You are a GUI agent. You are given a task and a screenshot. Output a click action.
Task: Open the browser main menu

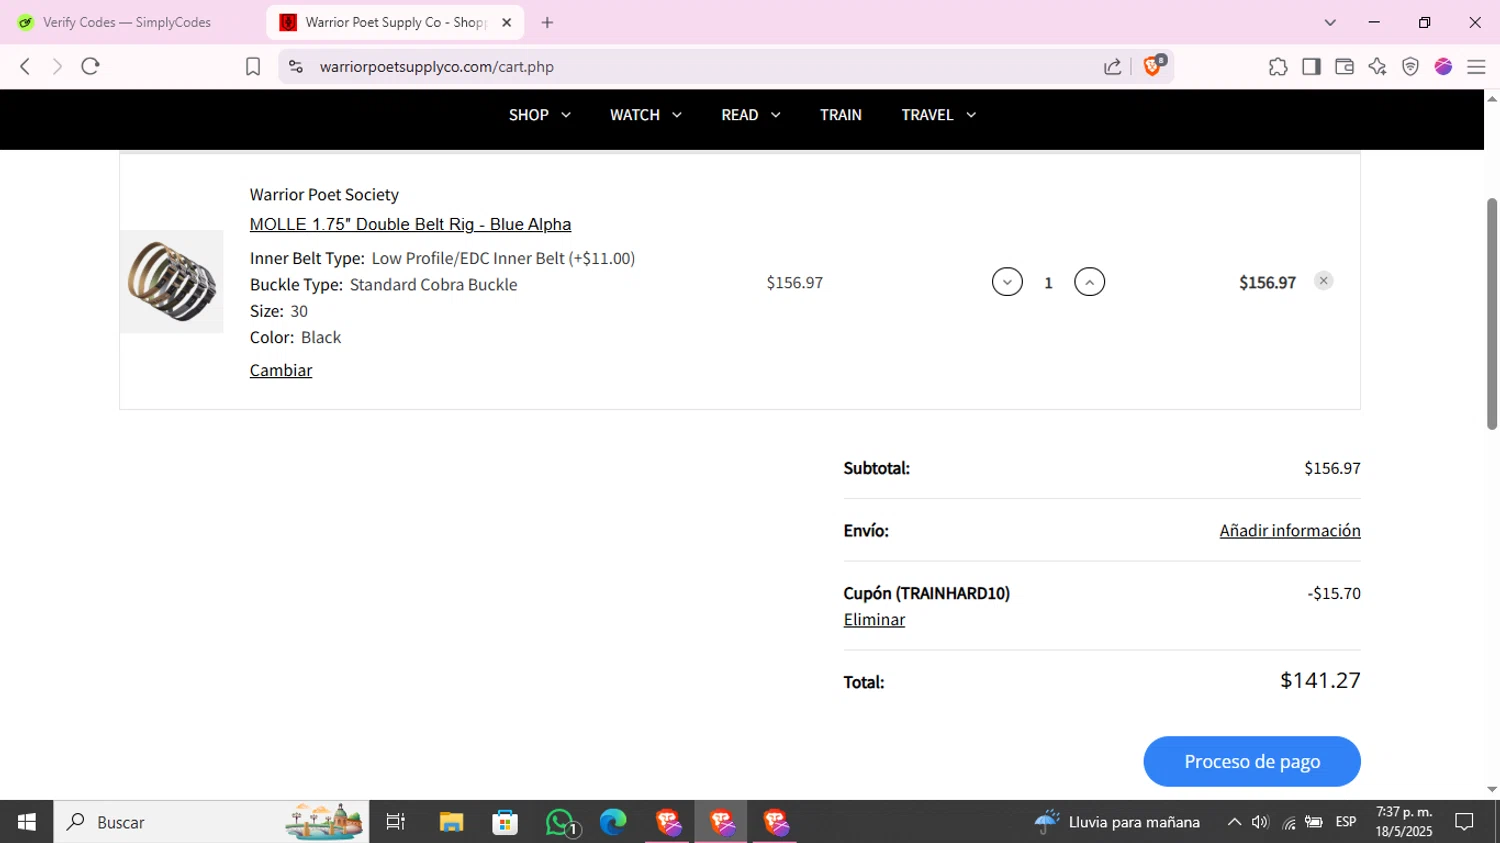pos(1476,66)
